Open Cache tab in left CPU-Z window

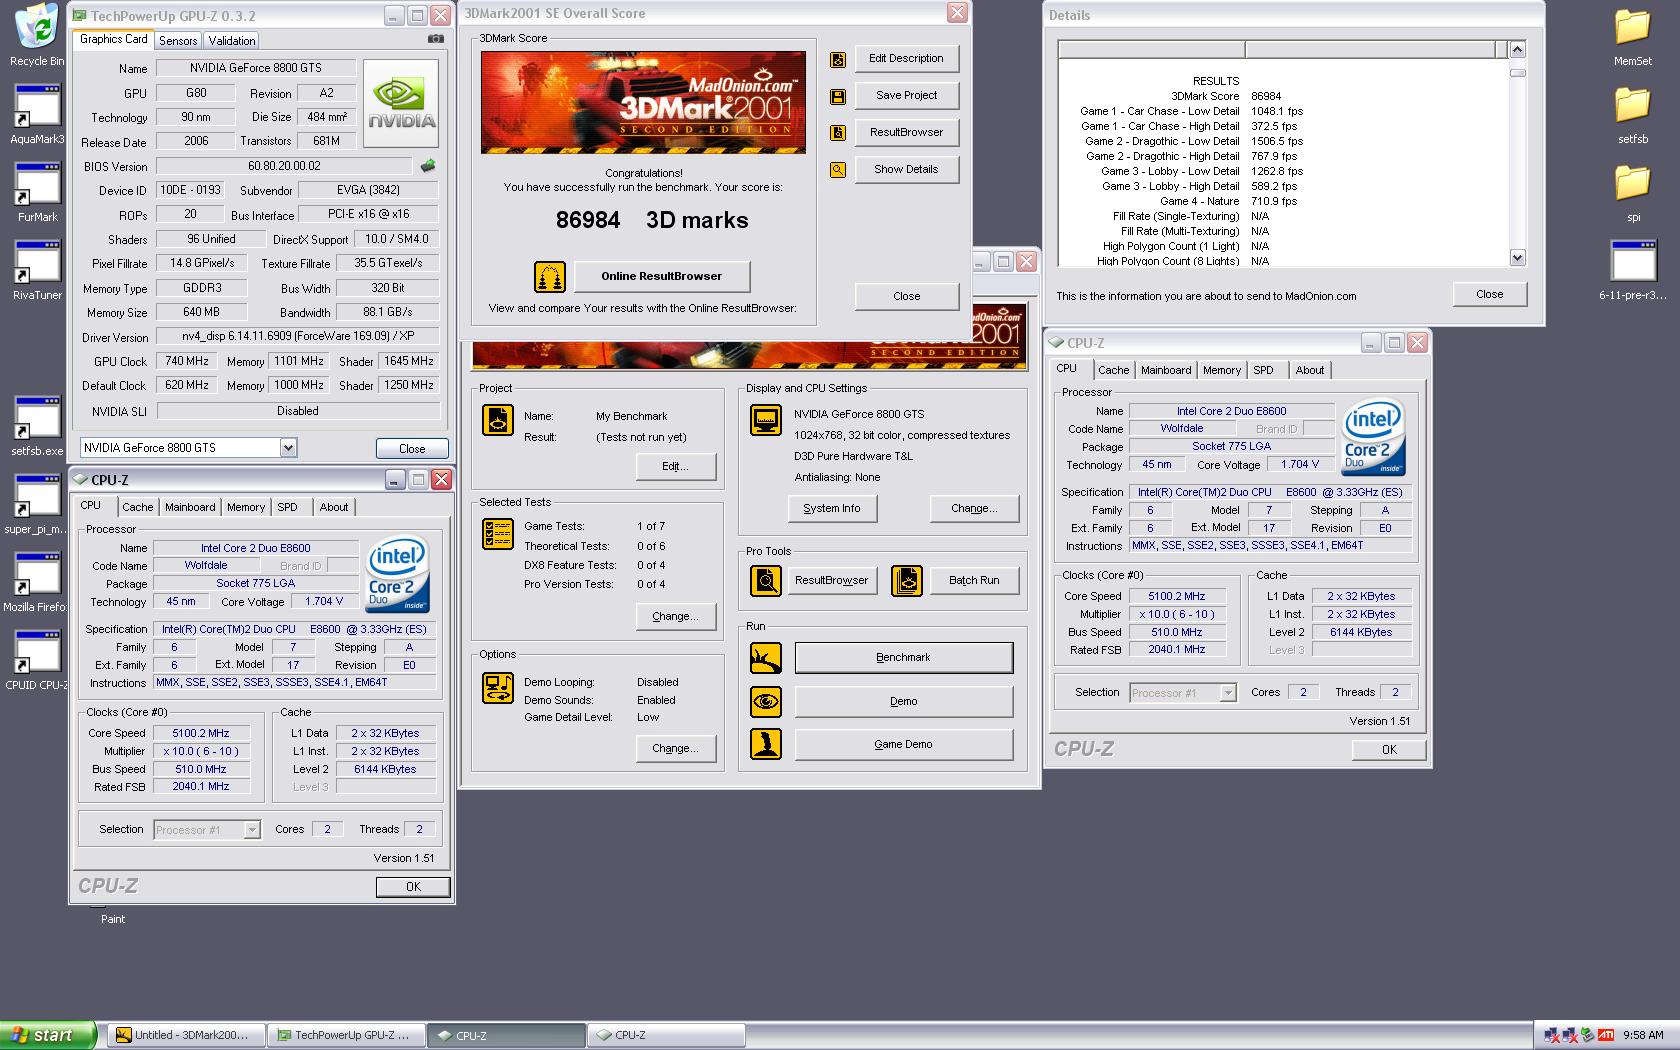pyautogui.click(x=138, y=507)
